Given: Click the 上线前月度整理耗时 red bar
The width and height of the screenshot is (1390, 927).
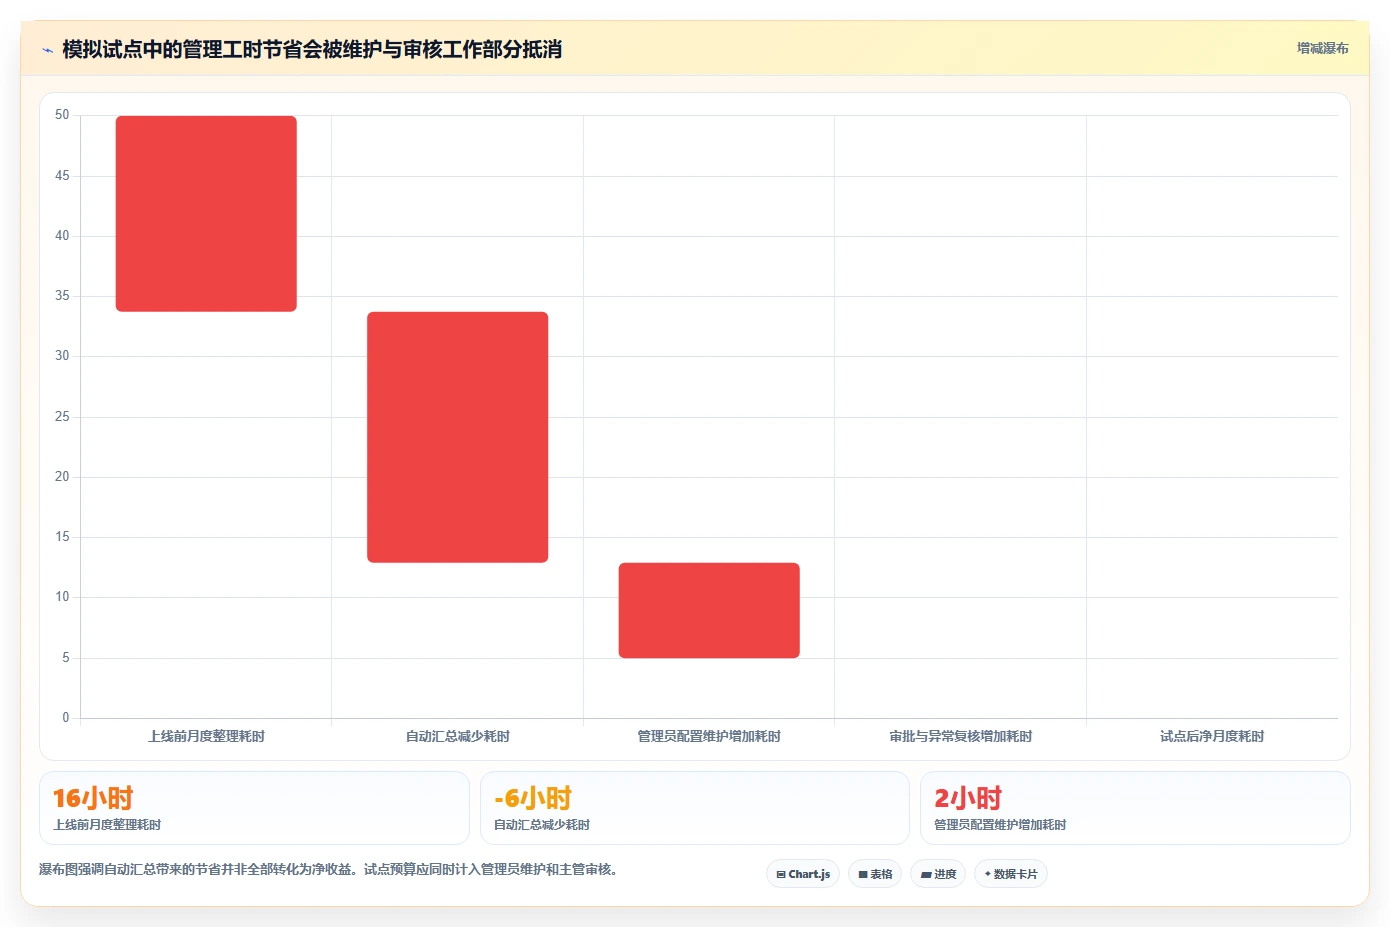Looking at the screenshot, I should pyautogui.click(x=206, y=214).
